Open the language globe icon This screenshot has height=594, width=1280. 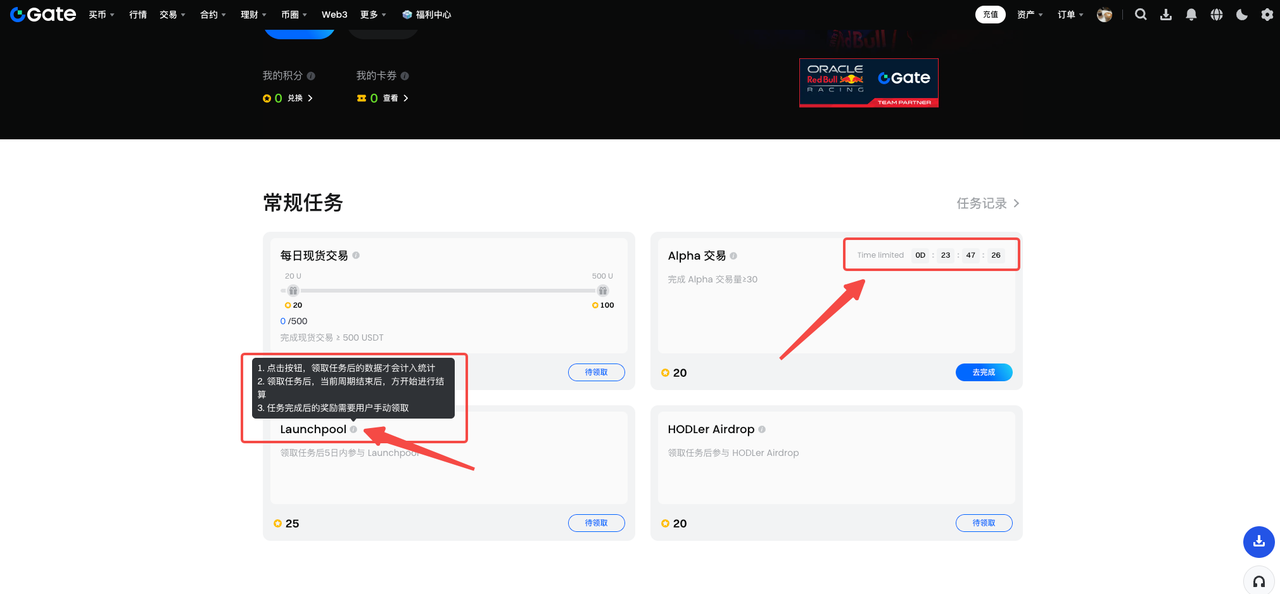[1216, 14]
